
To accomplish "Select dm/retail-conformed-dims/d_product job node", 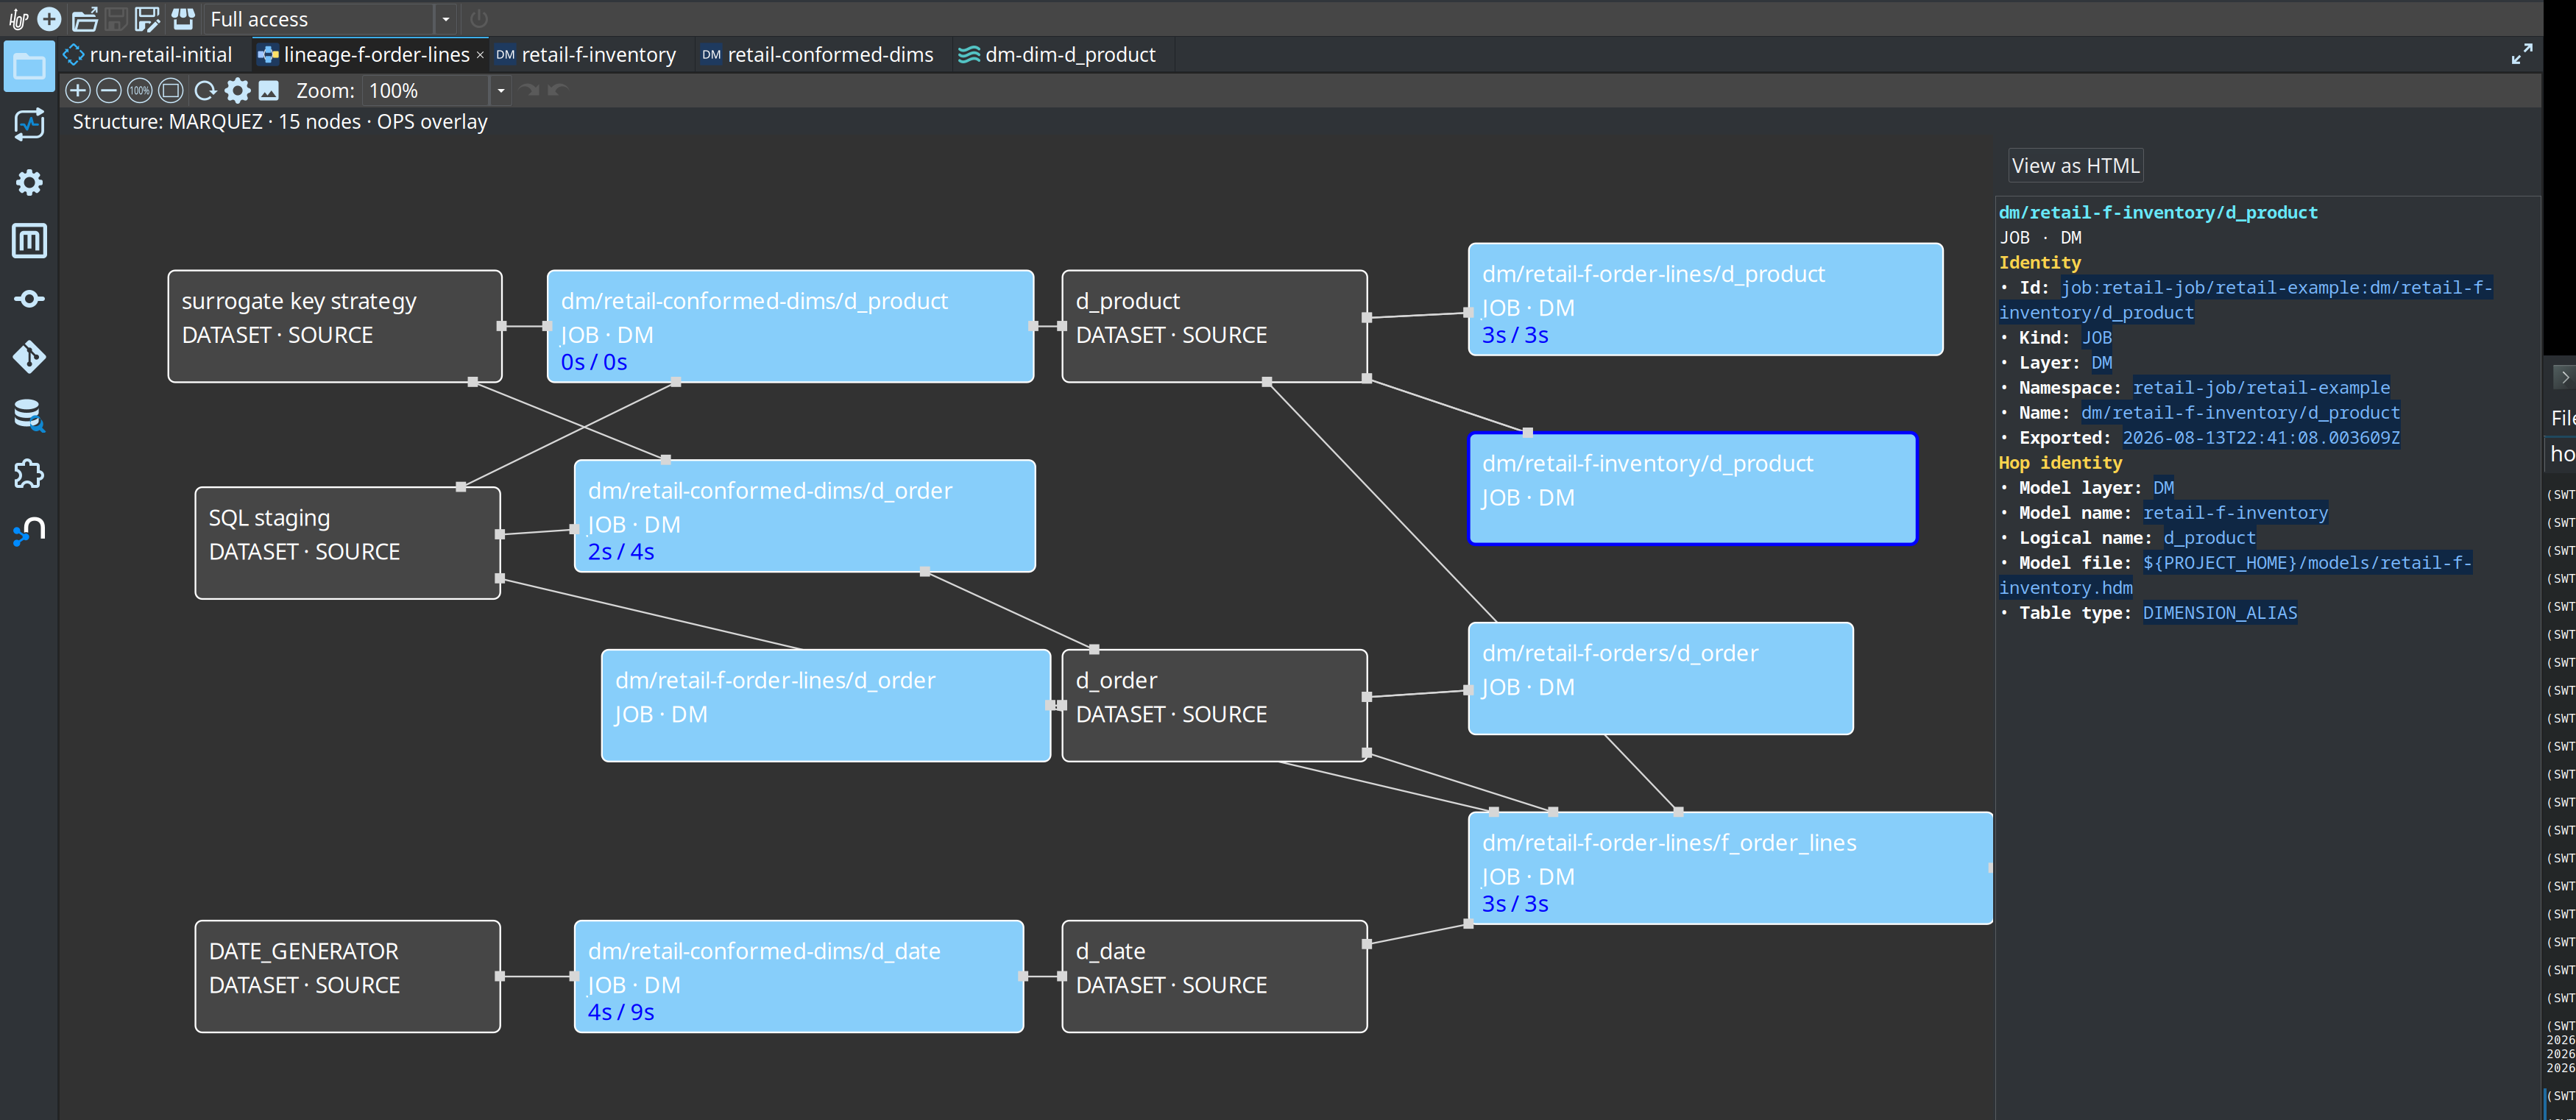I will click(790, 326).
